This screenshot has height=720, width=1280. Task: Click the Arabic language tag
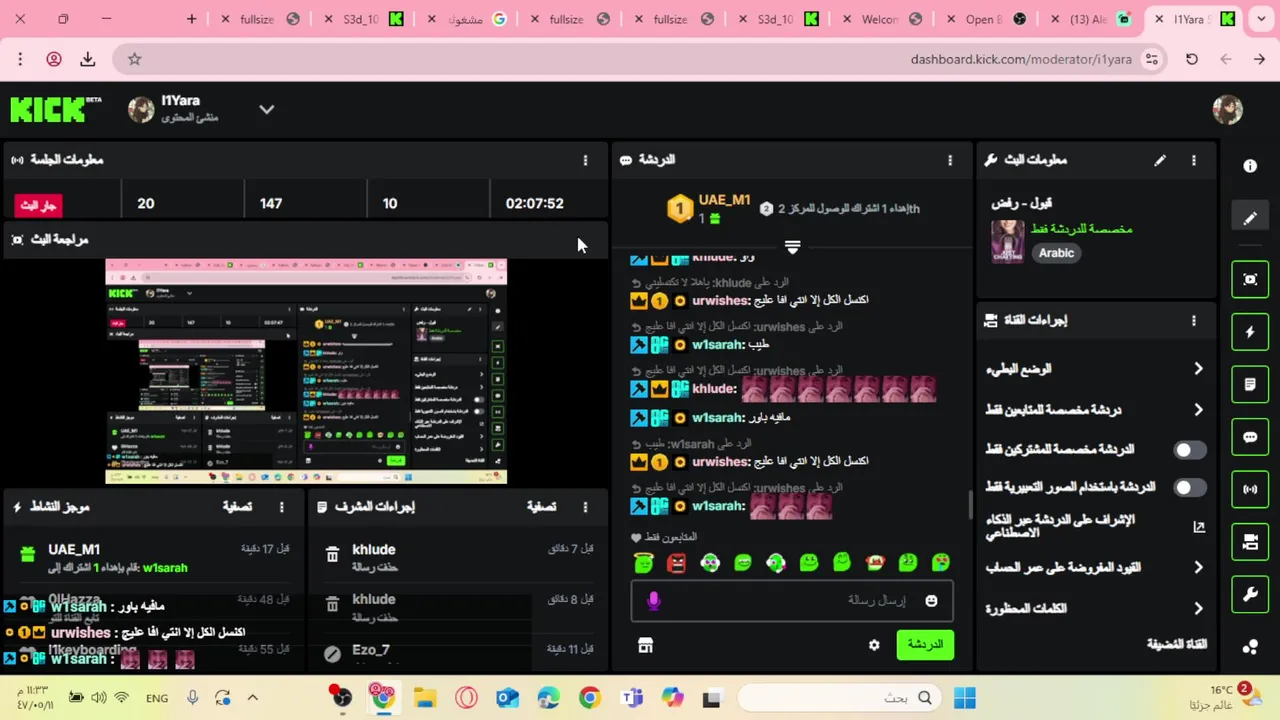click(1056, 253)
